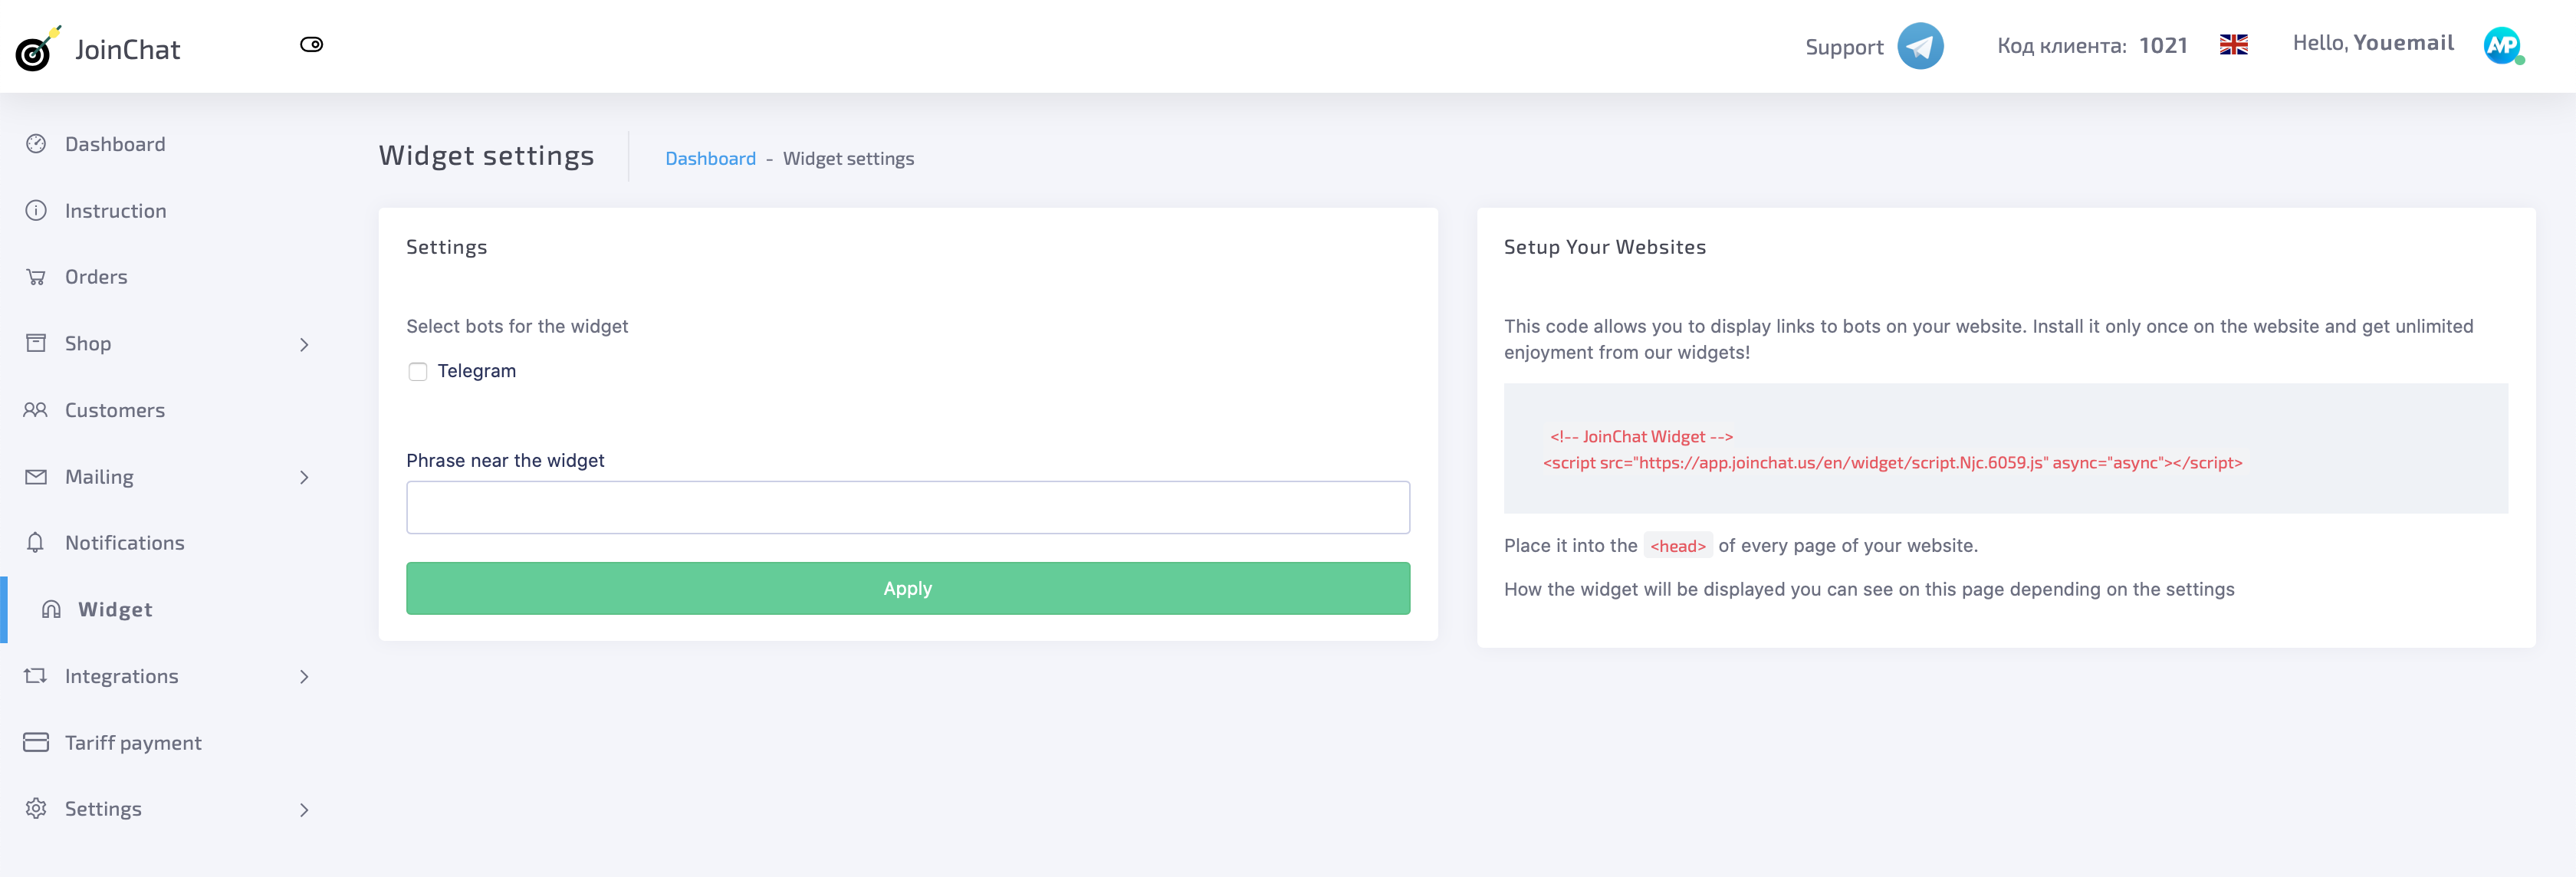Screen dimensions: 2576x877
Task: Expand the Integrations submenu
Action: [305, 677]
